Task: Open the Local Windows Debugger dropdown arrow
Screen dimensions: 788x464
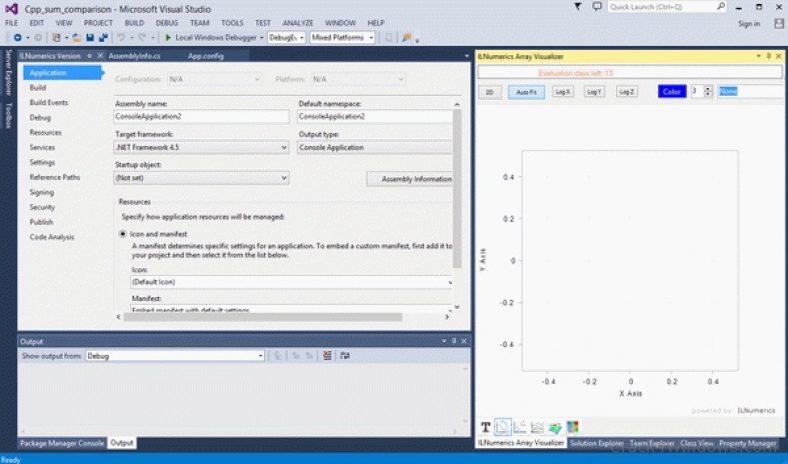Action: 261,38
